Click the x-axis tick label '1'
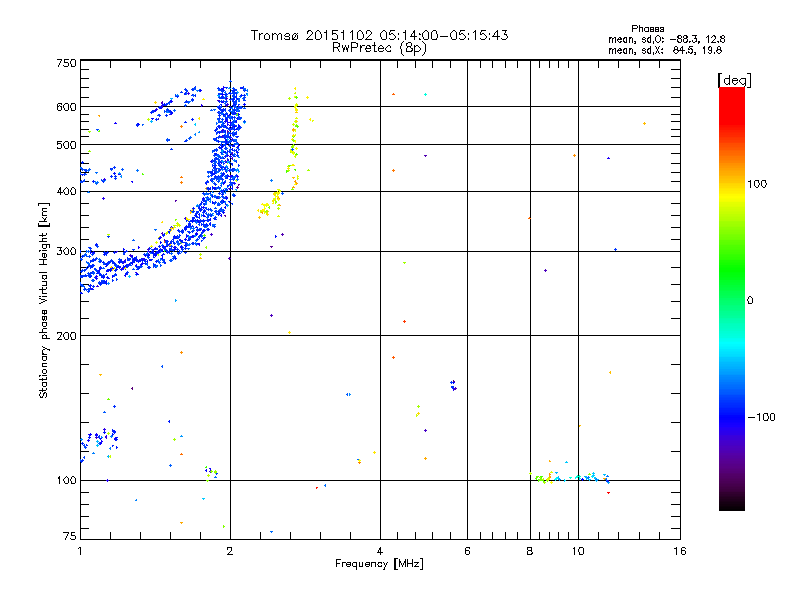The width and height of the screenshot is (800, 600). point(80,551)
